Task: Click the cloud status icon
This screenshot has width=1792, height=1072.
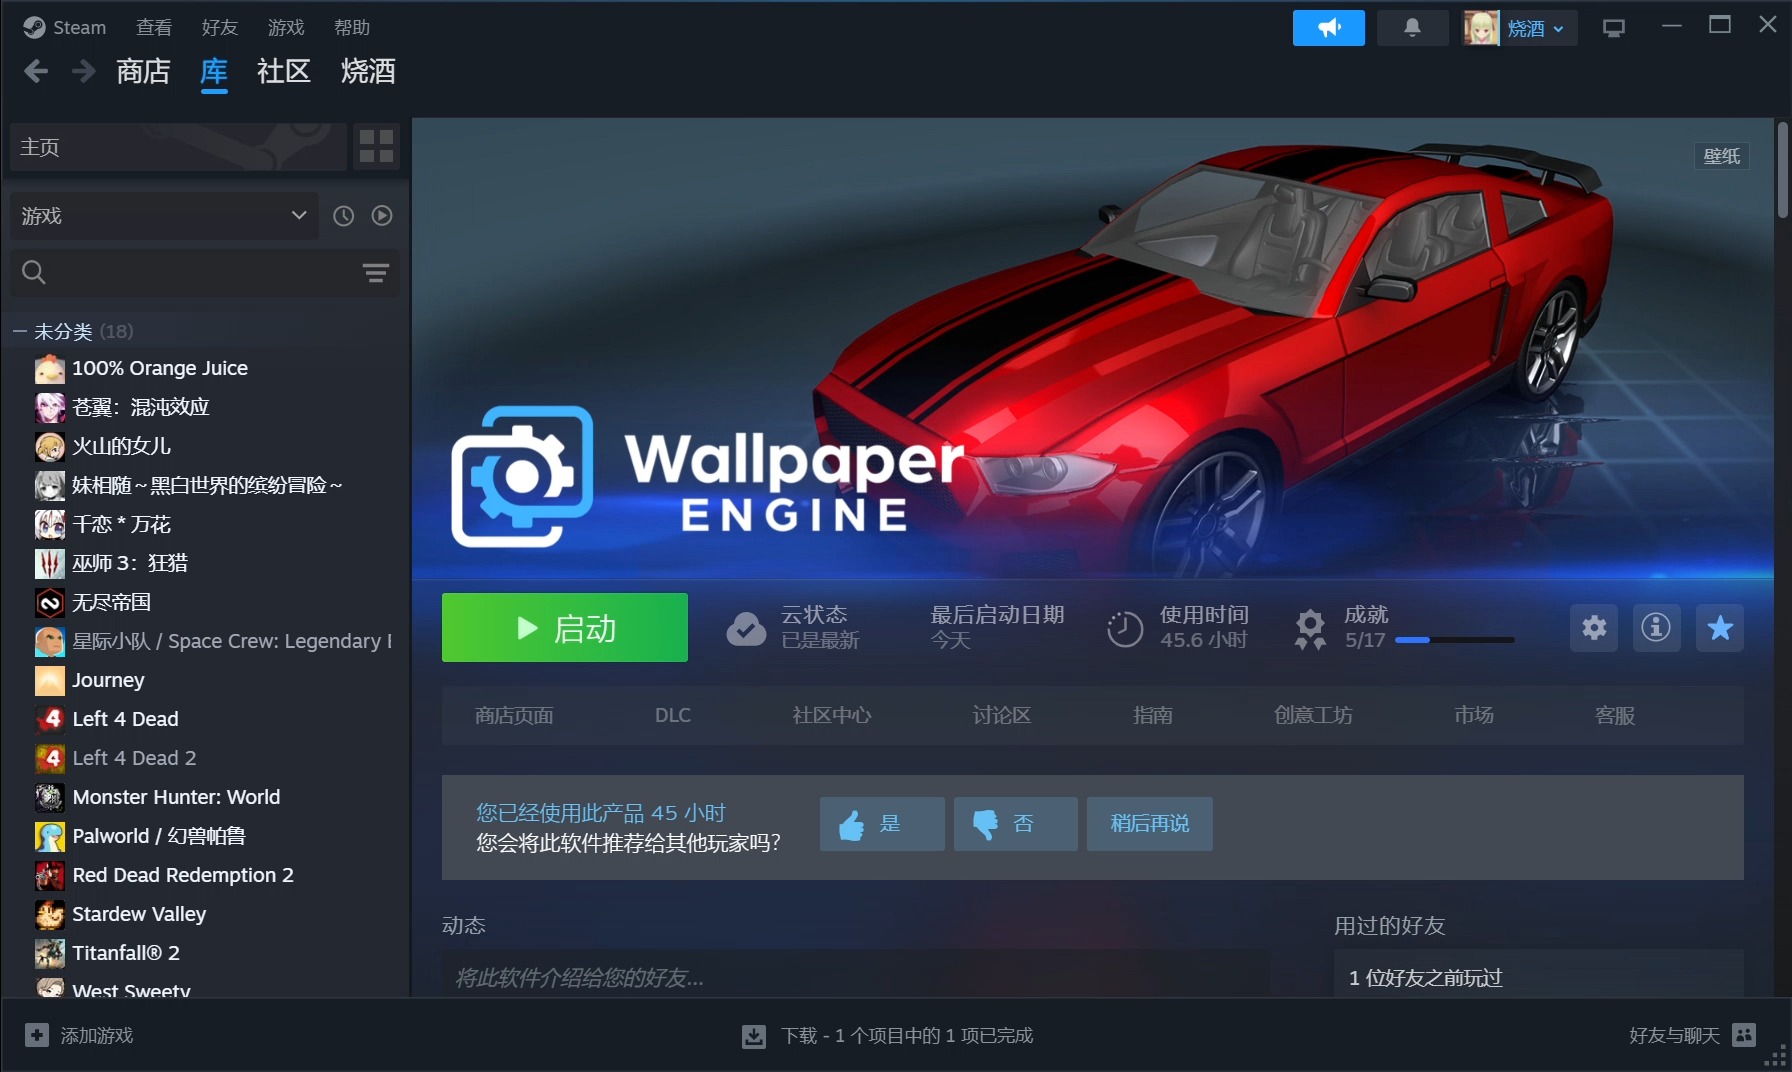Action: [746, 628]
